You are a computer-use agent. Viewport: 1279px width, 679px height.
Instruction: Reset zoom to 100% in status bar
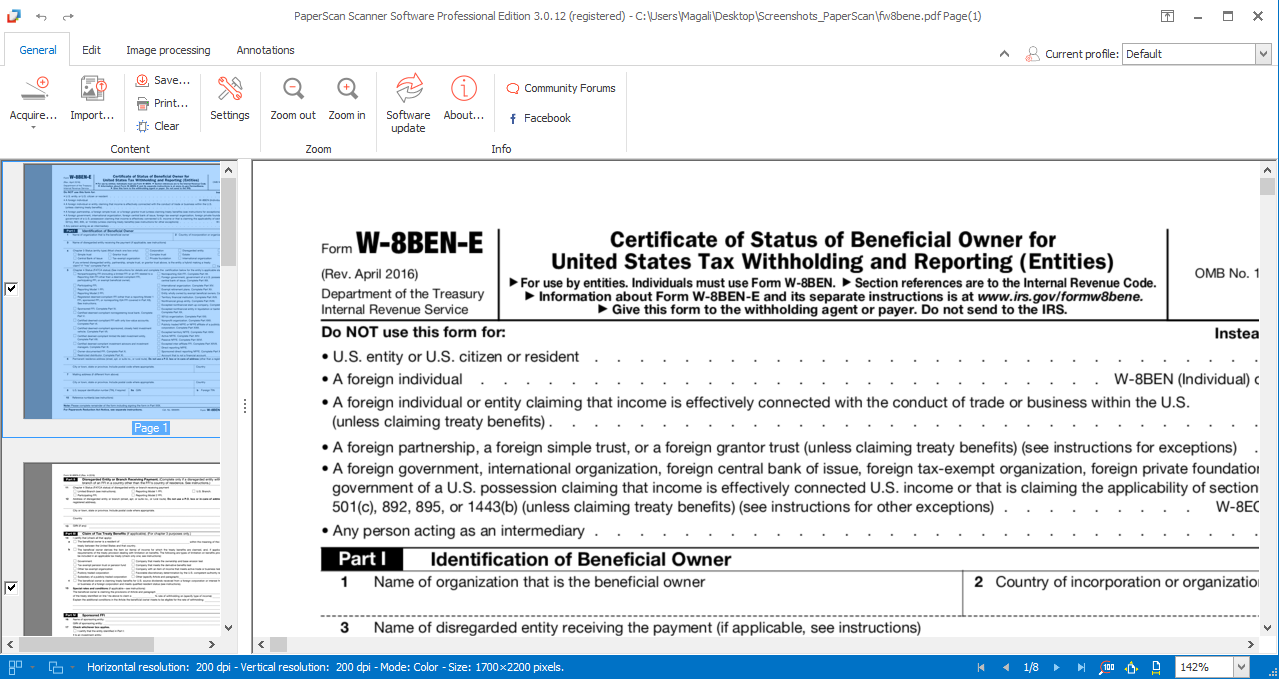1105,667
